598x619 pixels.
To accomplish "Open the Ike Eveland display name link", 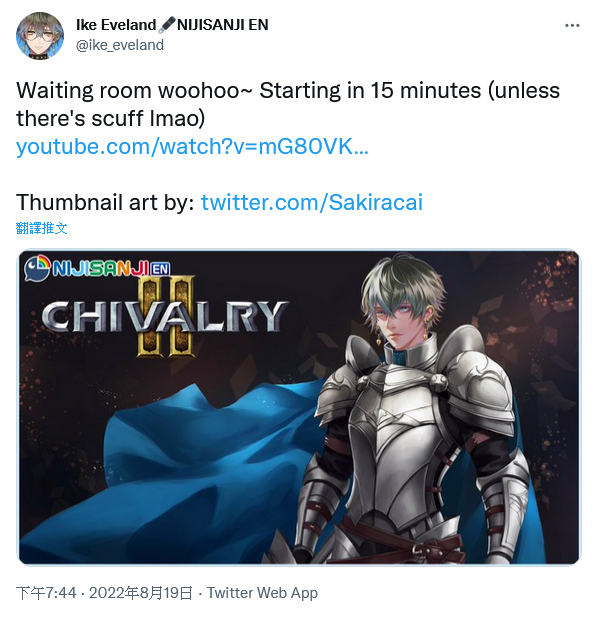I will coord(116,25).
